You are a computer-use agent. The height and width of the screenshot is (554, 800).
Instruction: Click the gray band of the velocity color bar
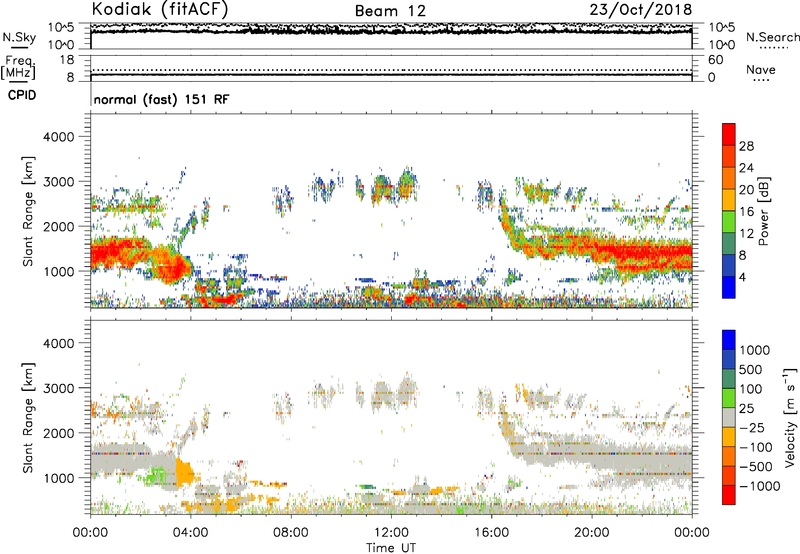(x=729, y=418)
